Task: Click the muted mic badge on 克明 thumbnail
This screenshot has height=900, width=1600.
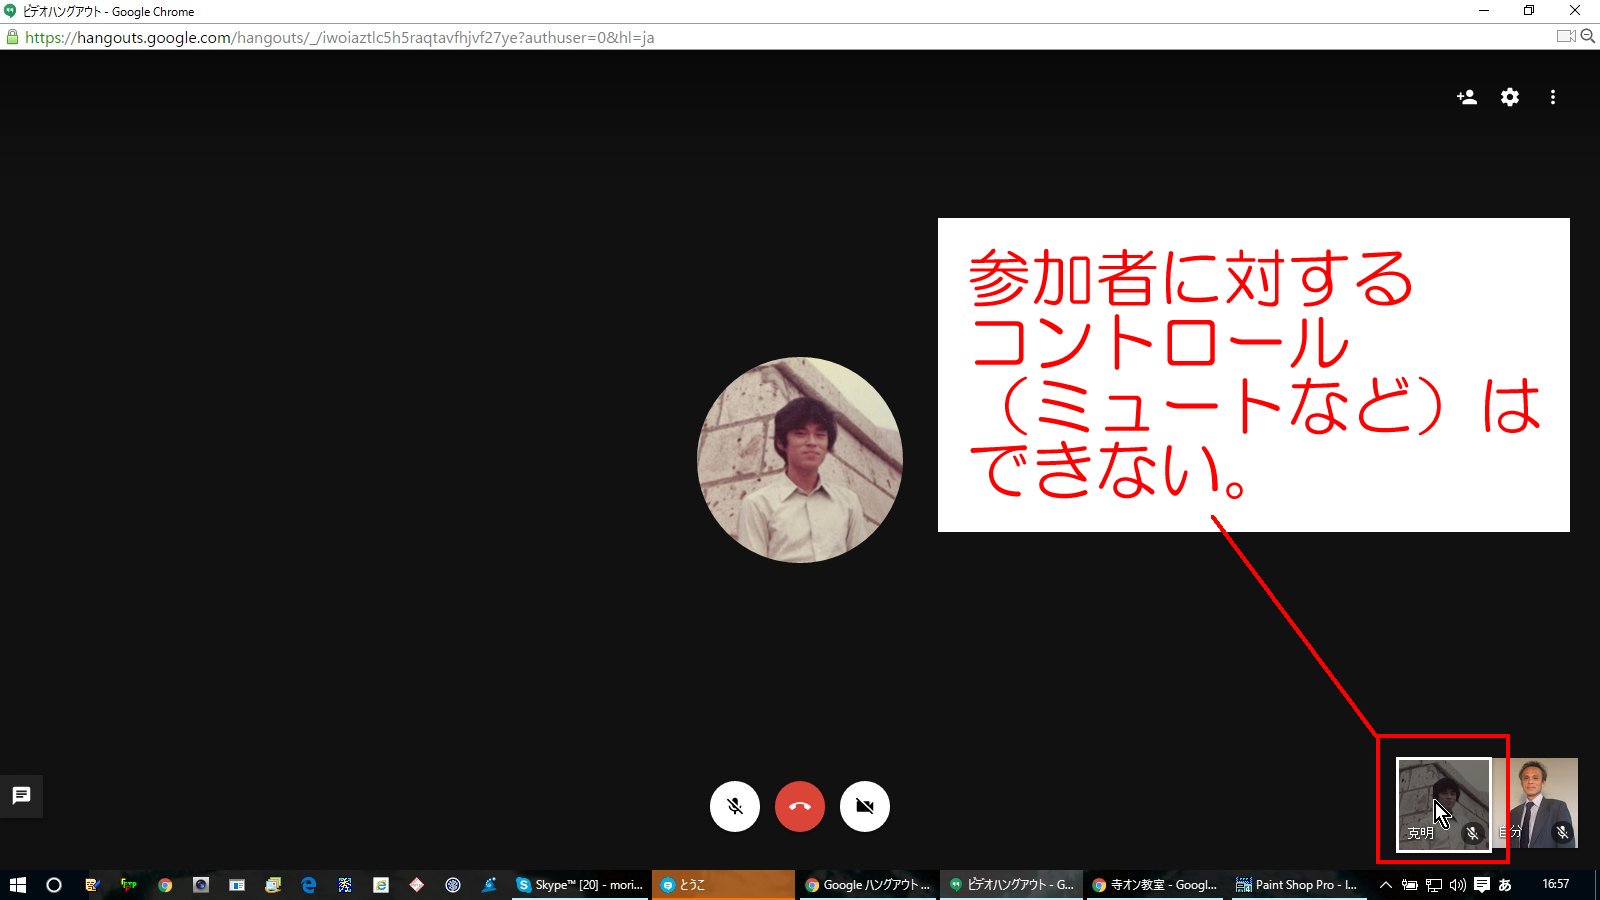Action: [1472, 832]
